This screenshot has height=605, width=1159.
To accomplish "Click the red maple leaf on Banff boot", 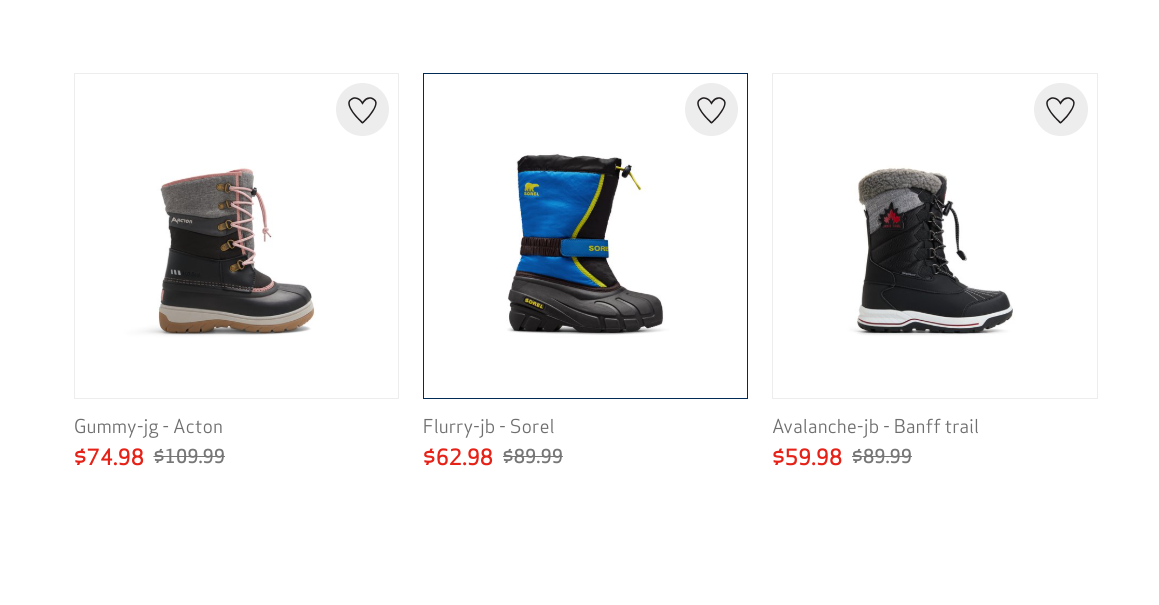I will [x=891, y=217].
